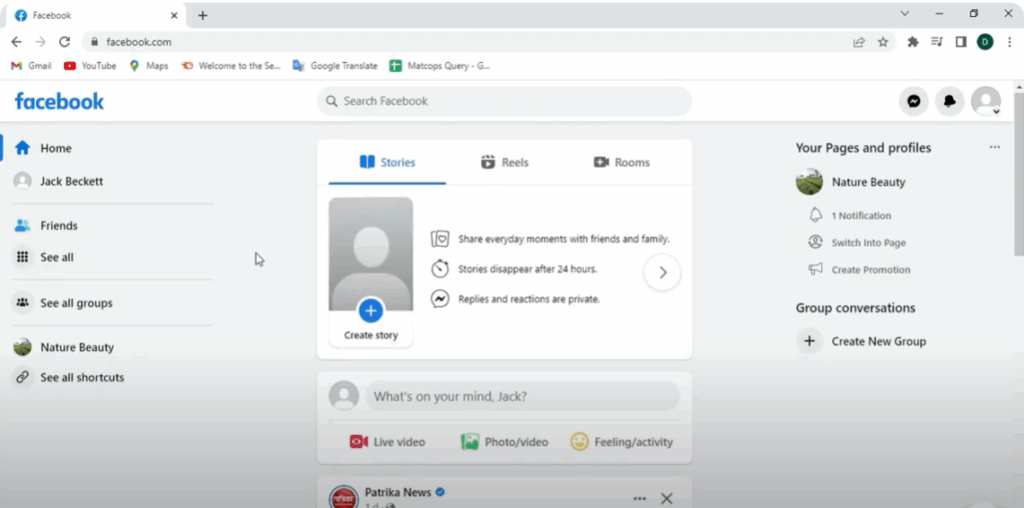Open the notifications bell icon
Screen dimensions: 1024x508
tap(949, 101)
